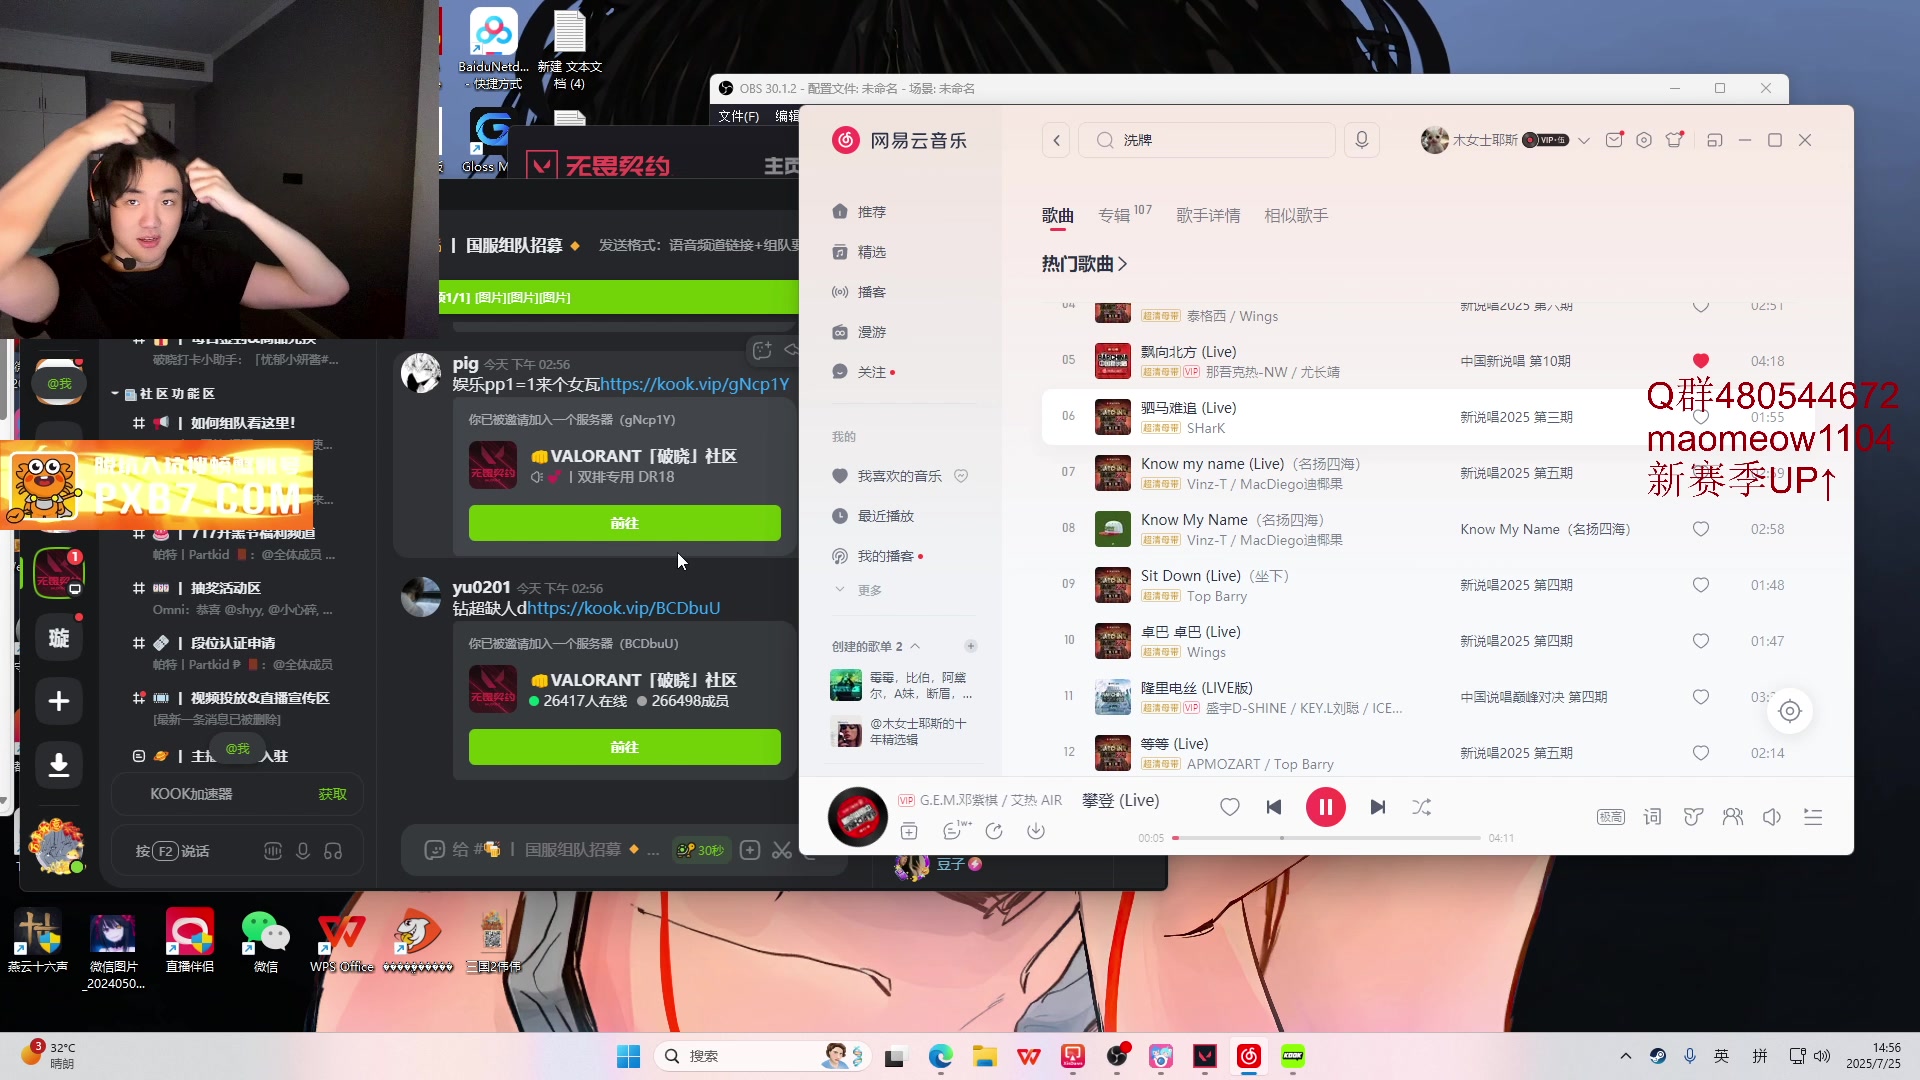Go back in NetEase Music
This screenshot has height=1080, width=1920.
(1057, 140)
